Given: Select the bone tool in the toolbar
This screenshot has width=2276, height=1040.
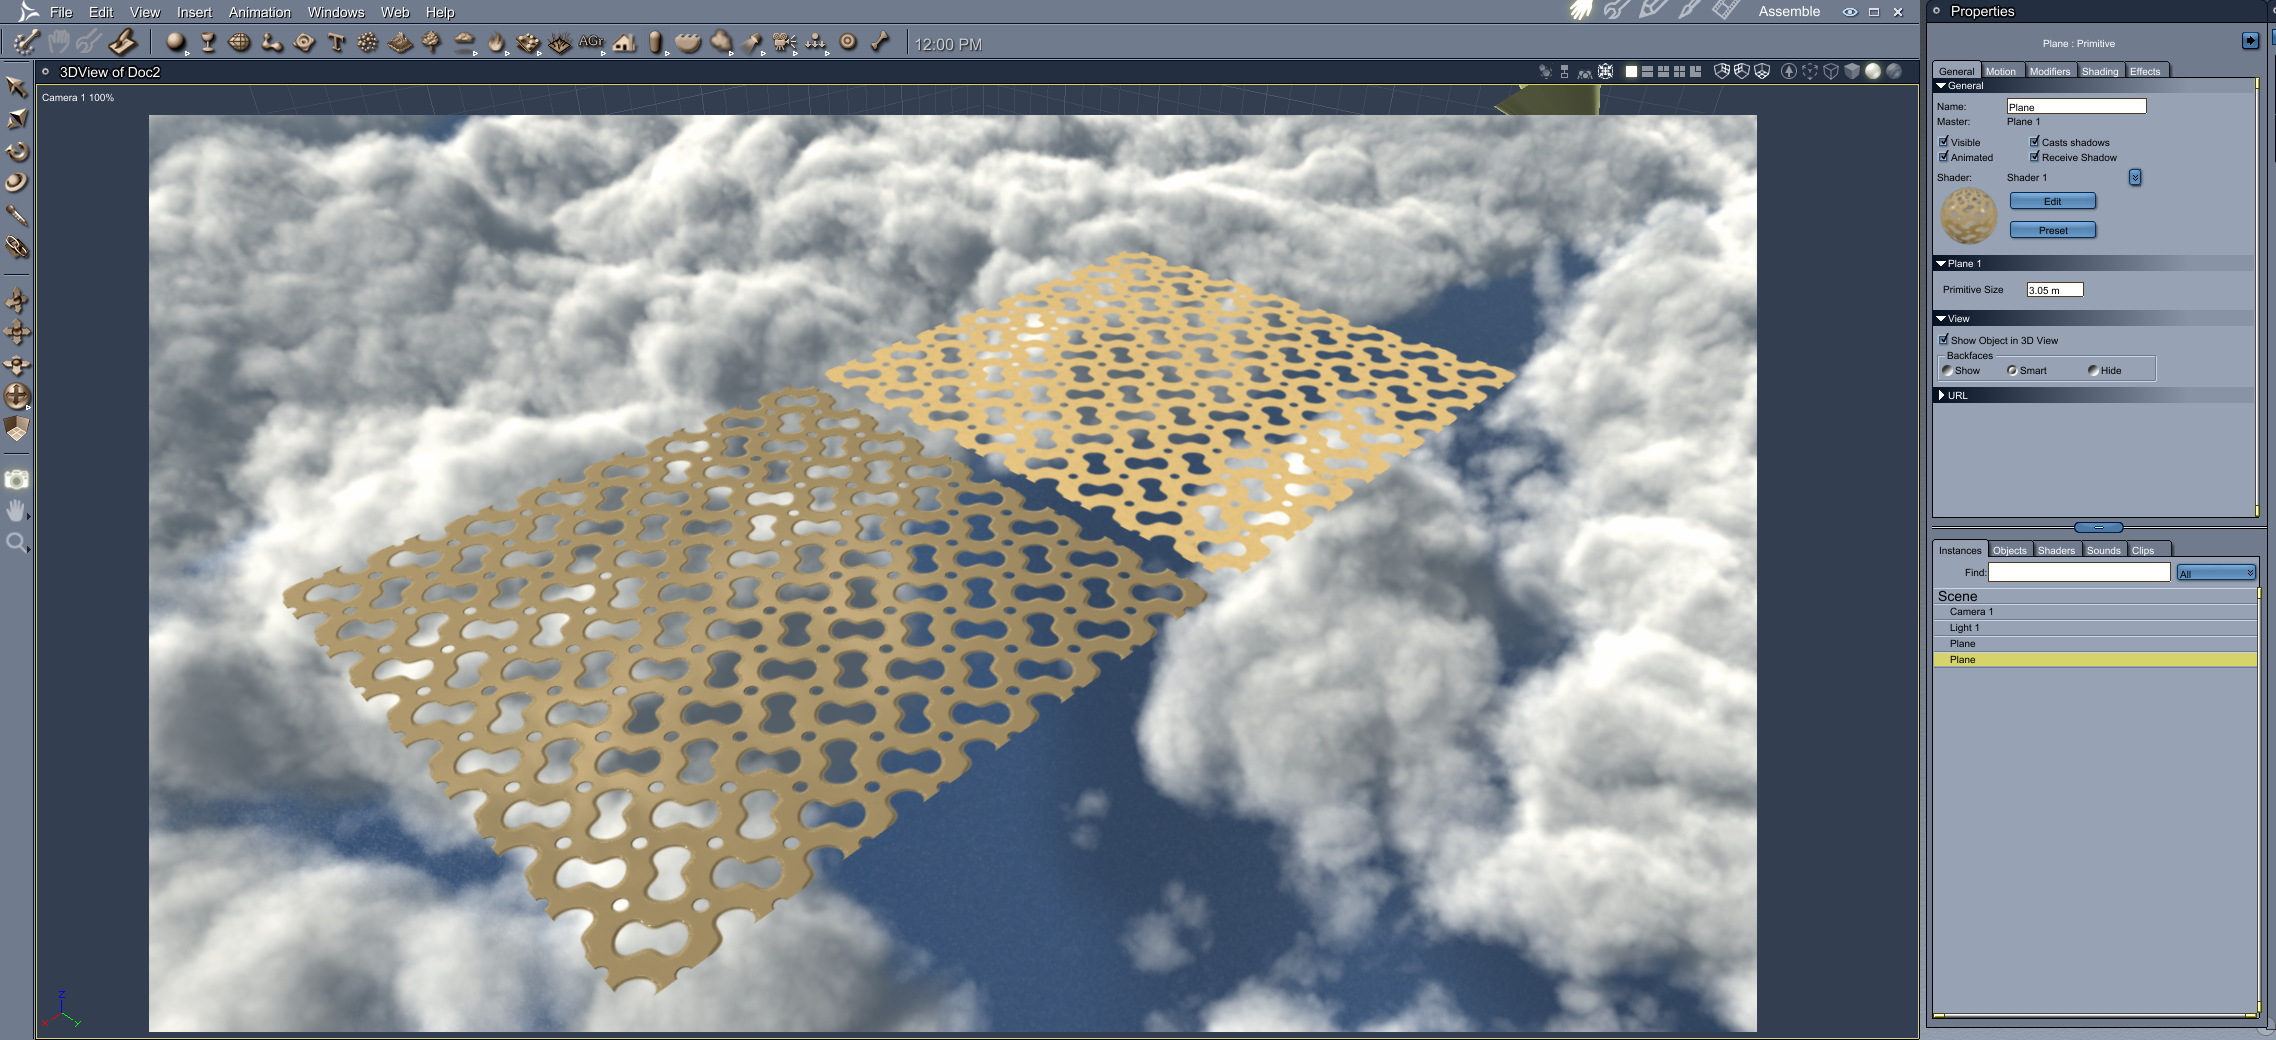Looking at the screenshot, I should [x=880, y=42].
